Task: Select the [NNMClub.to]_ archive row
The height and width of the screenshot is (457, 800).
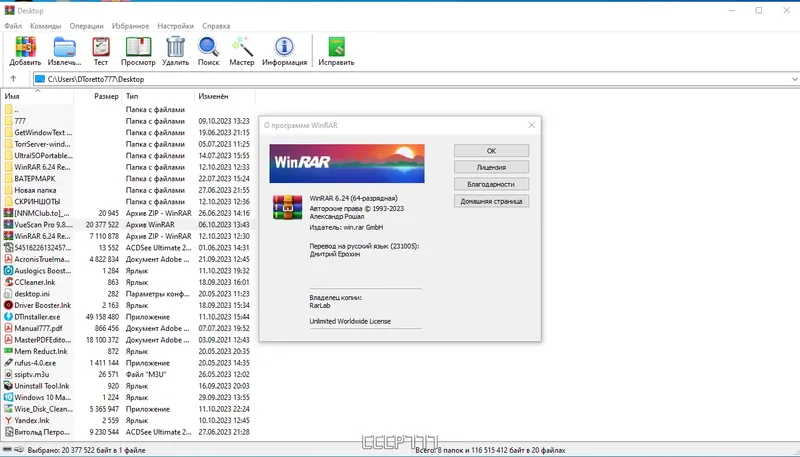Action: click(x=128, y=213)
